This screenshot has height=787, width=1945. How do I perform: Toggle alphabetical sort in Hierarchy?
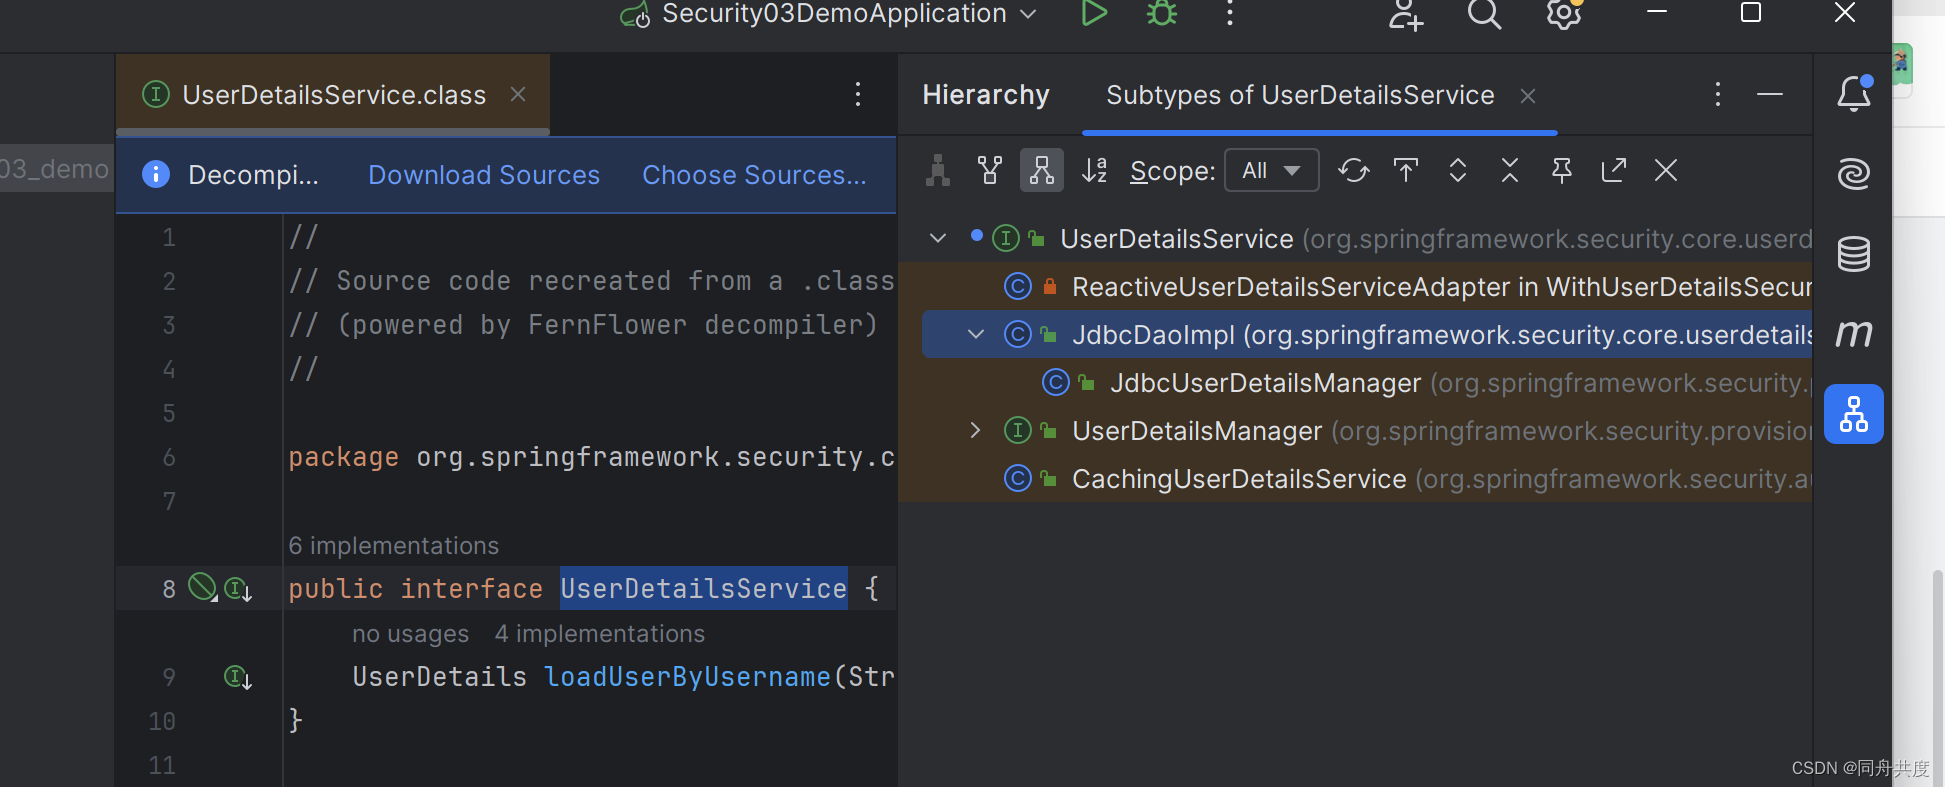click(x=1094, y=171)
